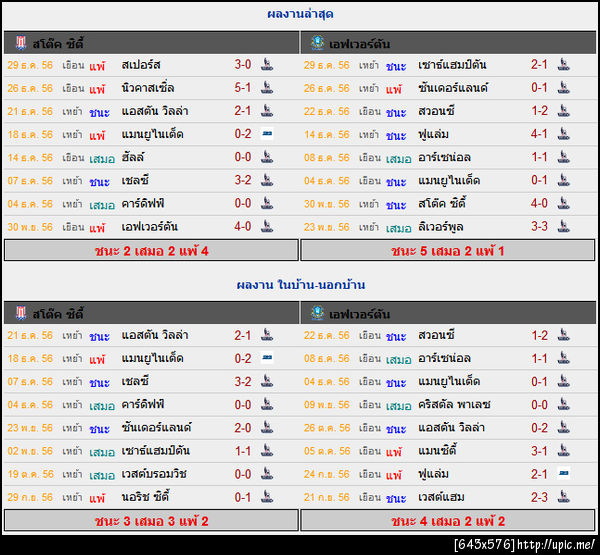600x555 pixels.
Task: Click date 19 ต.ค. 56 in เวสต์บรอมวิช row
Action: click(x=30, y=474)
